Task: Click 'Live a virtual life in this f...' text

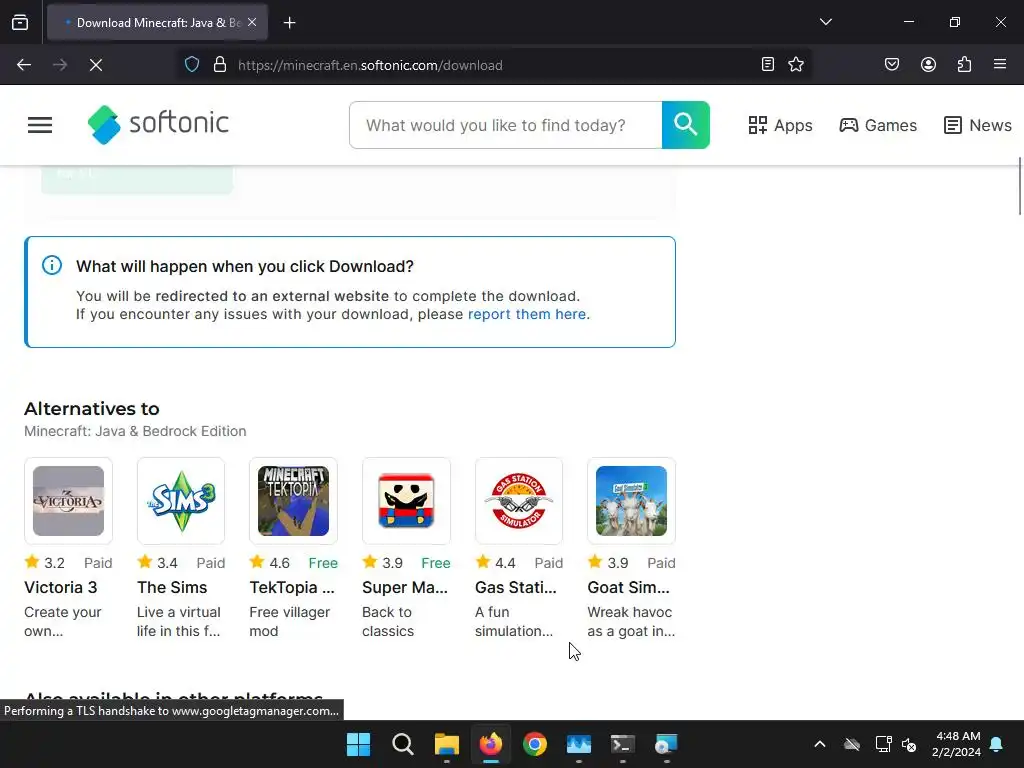Action: [x=179, y=622]
